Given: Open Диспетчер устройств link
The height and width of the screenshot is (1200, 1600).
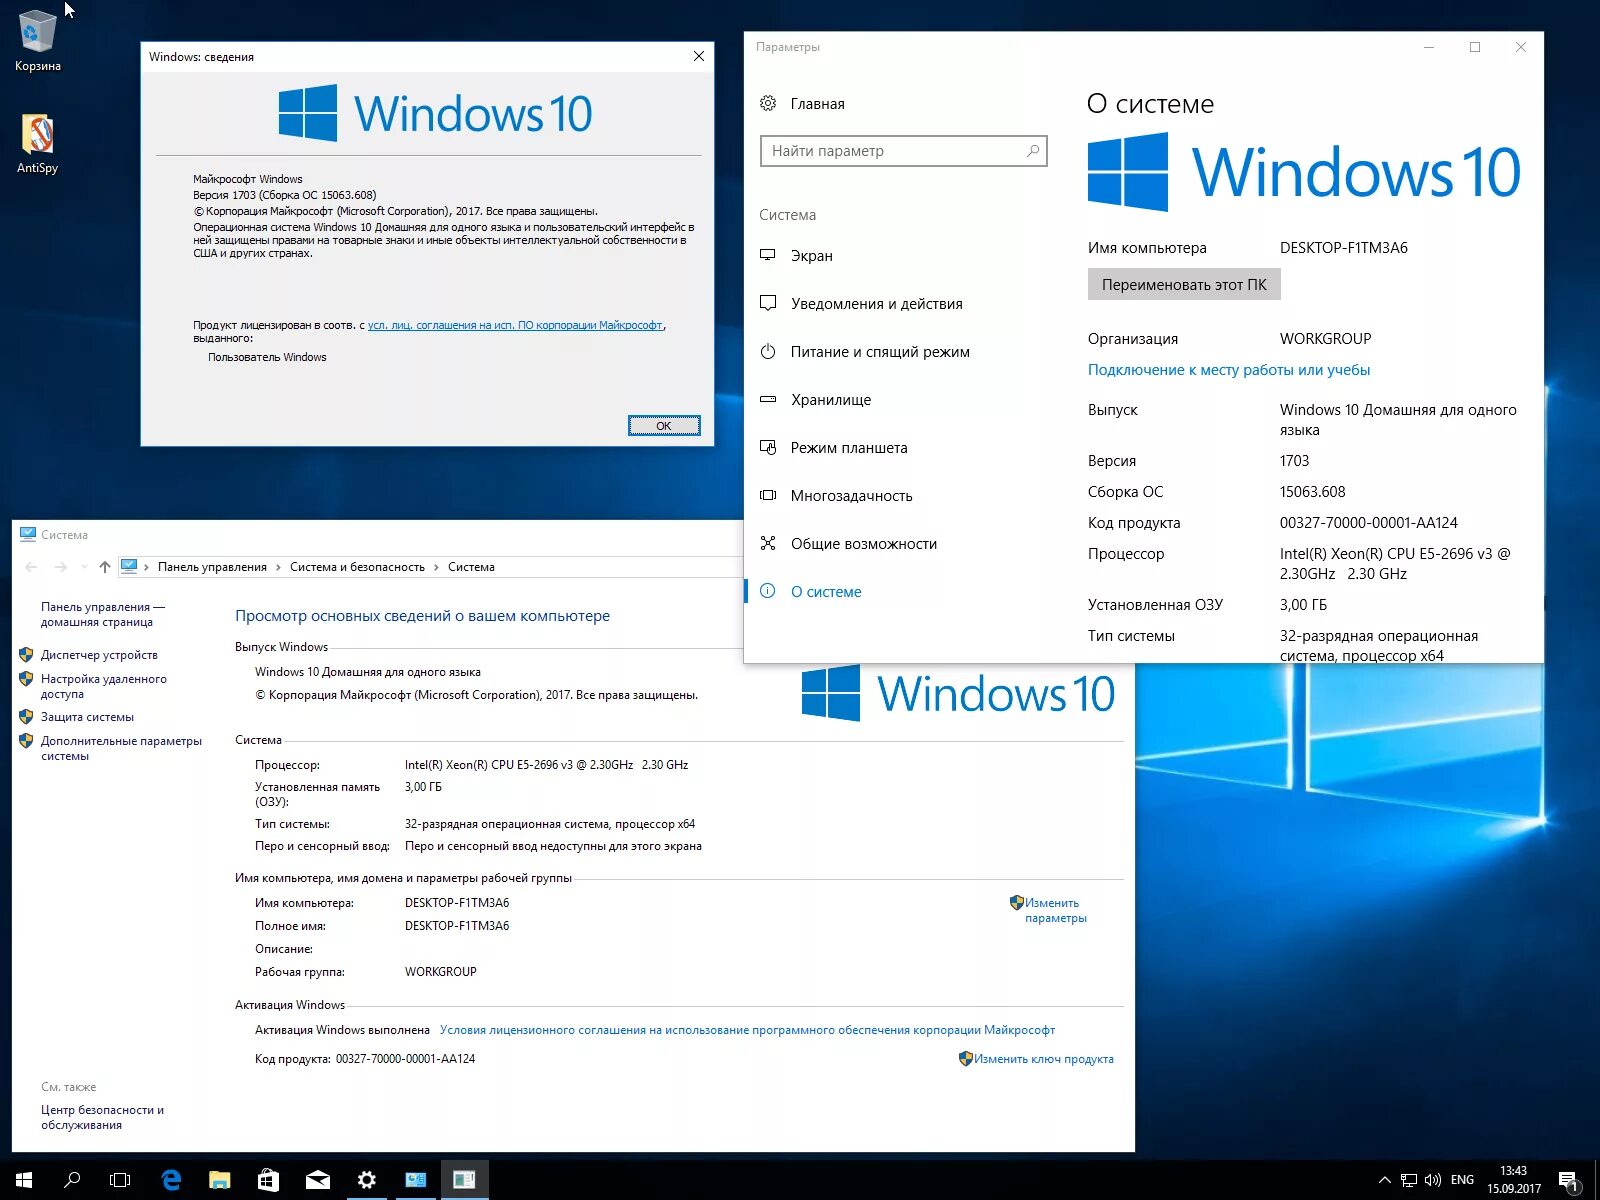Looking at the screenshot, I should point(99,655).
